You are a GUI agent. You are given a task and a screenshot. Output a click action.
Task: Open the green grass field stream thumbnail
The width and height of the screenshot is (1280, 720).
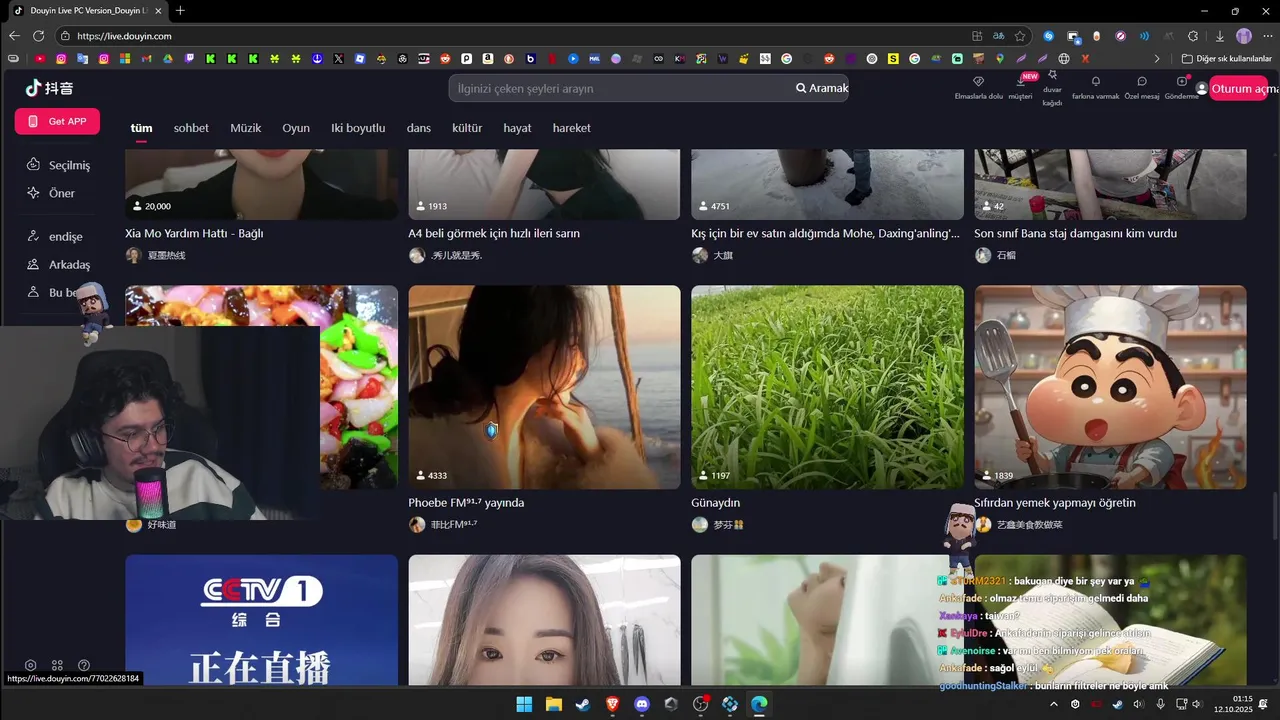(x=827, y=387)
